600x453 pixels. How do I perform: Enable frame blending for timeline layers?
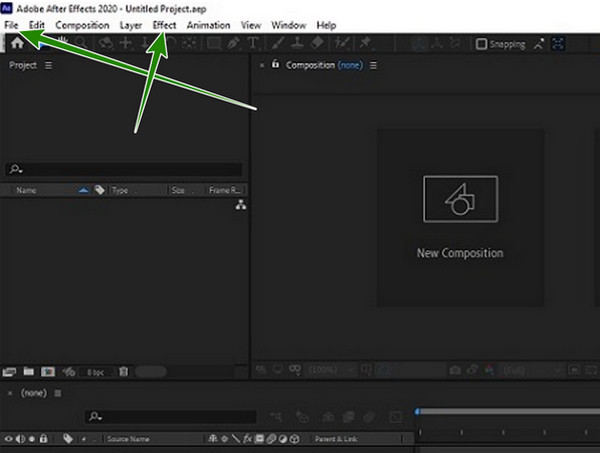[x=348, y=417]
